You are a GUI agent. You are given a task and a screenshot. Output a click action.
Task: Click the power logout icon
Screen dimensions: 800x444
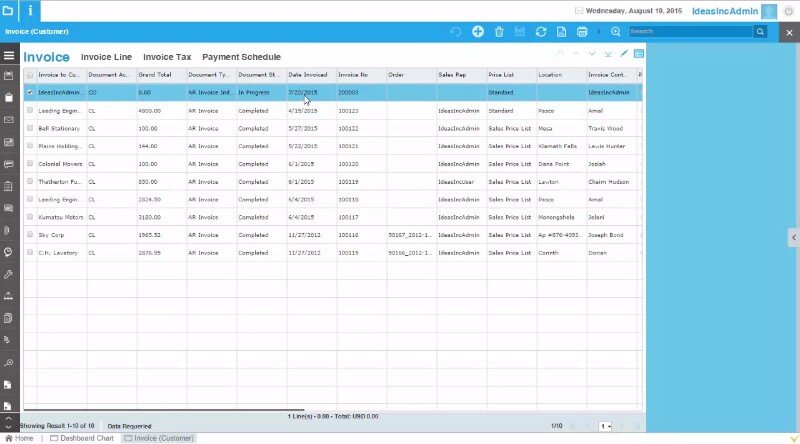(788, 11)
